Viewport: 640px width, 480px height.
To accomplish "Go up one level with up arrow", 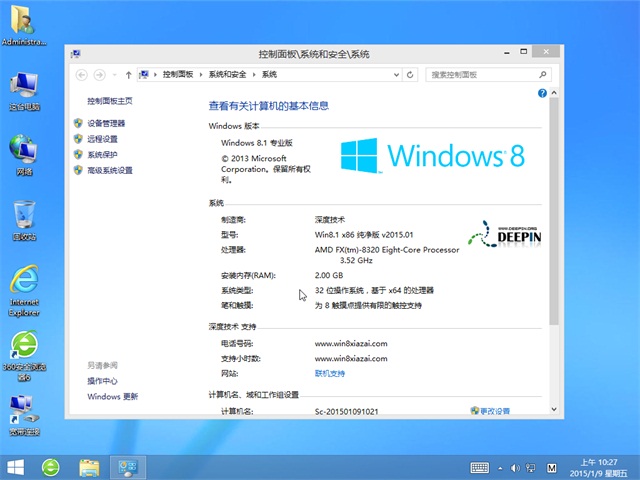I will 128,74.
